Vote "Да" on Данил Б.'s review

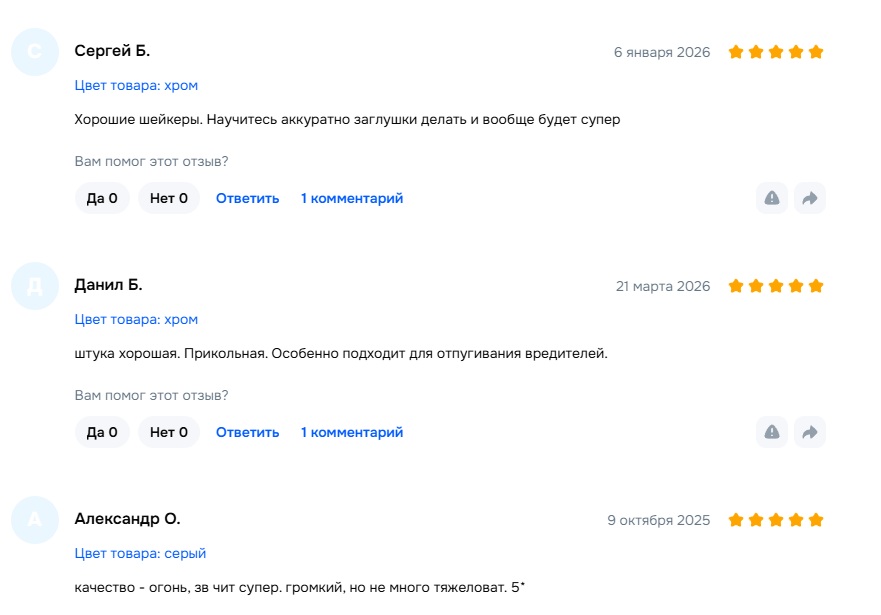point(102,432)
